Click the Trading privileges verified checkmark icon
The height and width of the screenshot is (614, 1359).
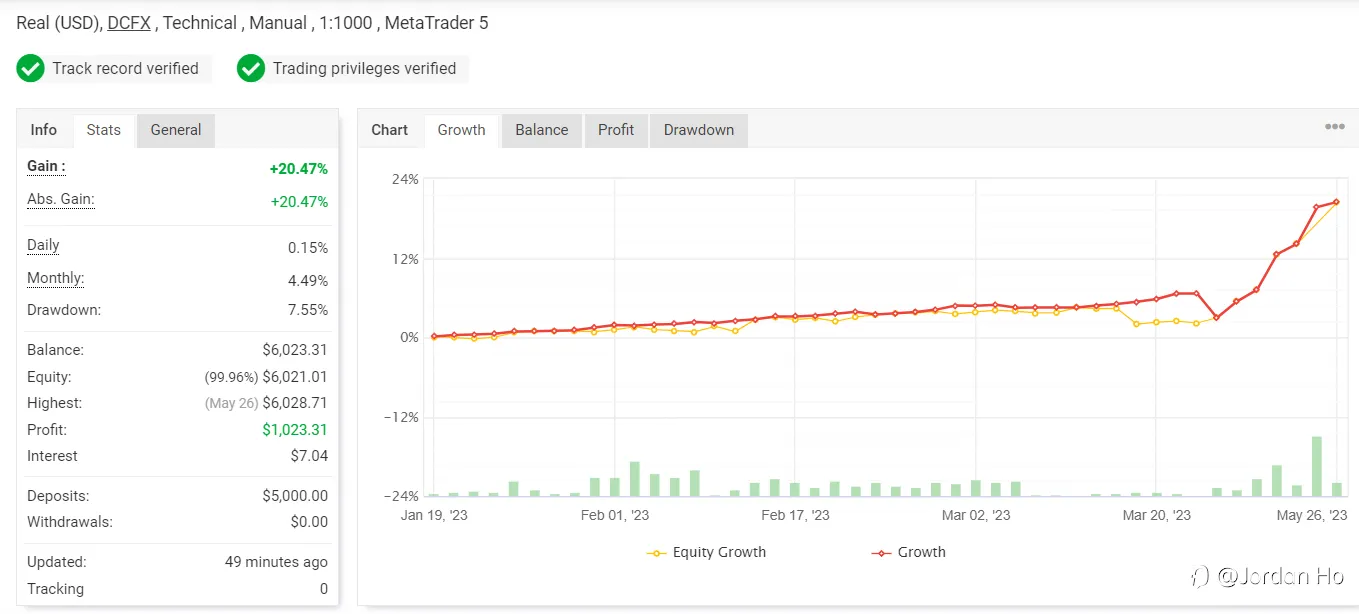251,69
